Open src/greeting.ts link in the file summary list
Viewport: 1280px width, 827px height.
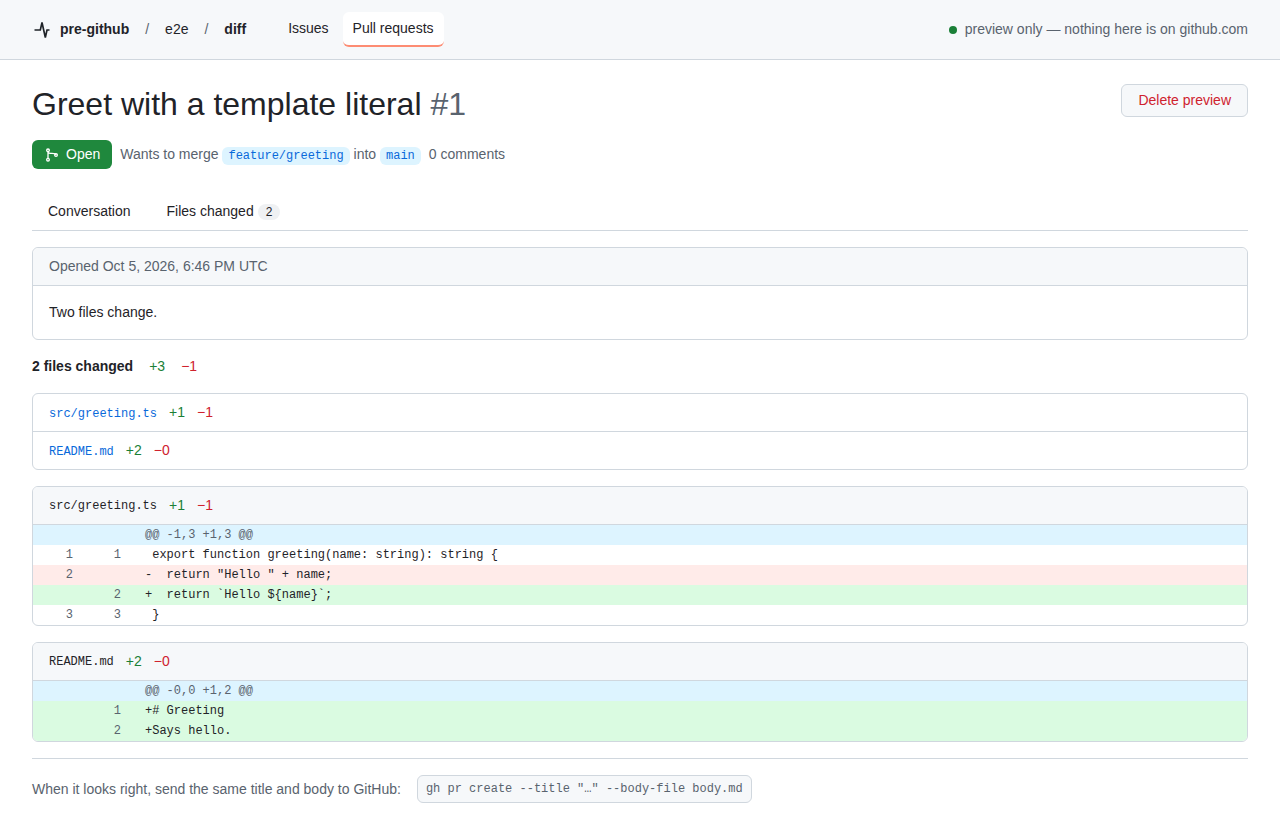(103, 413)
